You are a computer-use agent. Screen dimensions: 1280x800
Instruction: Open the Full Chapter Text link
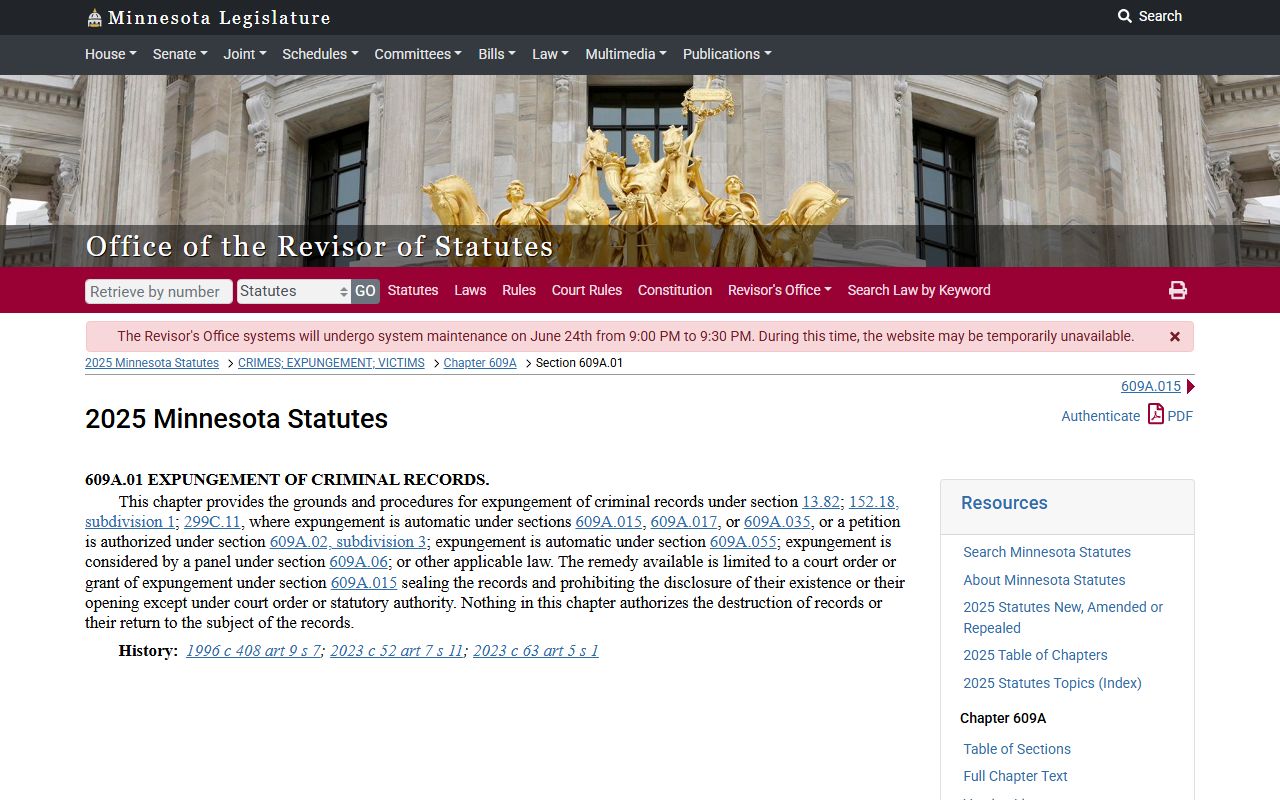(1015, 776)
